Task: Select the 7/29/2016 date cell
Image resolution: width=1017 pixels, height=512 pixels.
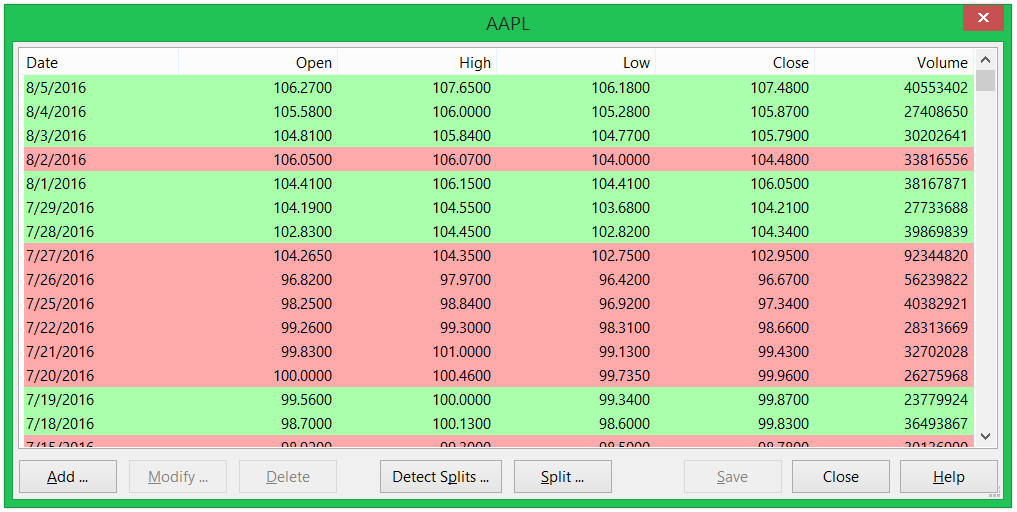Action: 60,208
